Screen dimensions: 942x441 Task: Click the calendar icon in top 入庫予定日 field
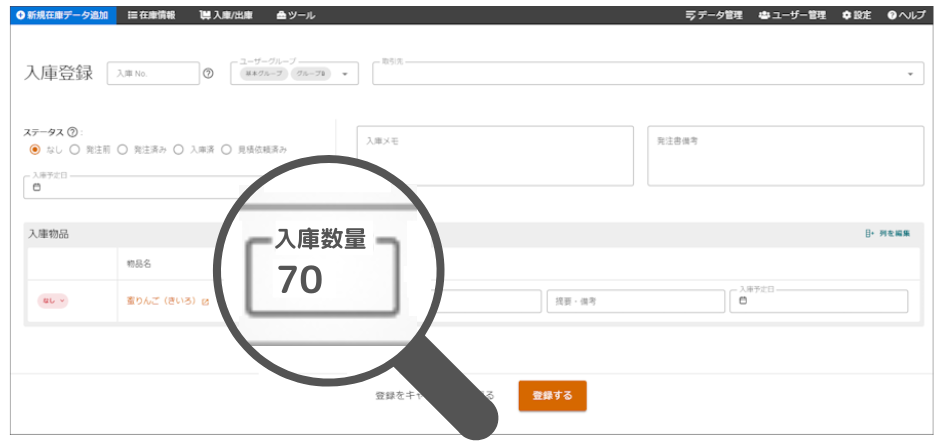tap(37, 187)
